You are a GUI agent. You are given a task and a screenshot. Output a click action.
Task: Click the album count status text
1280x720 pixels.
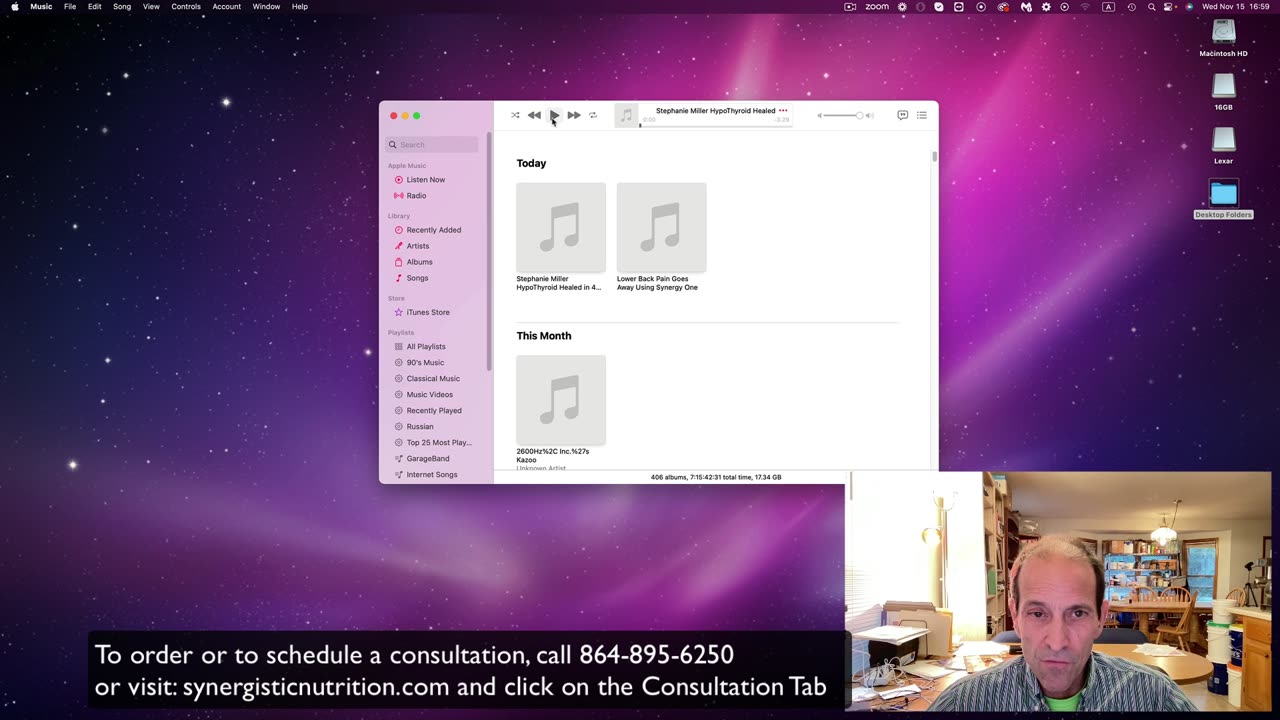click(x=716, y=477)
